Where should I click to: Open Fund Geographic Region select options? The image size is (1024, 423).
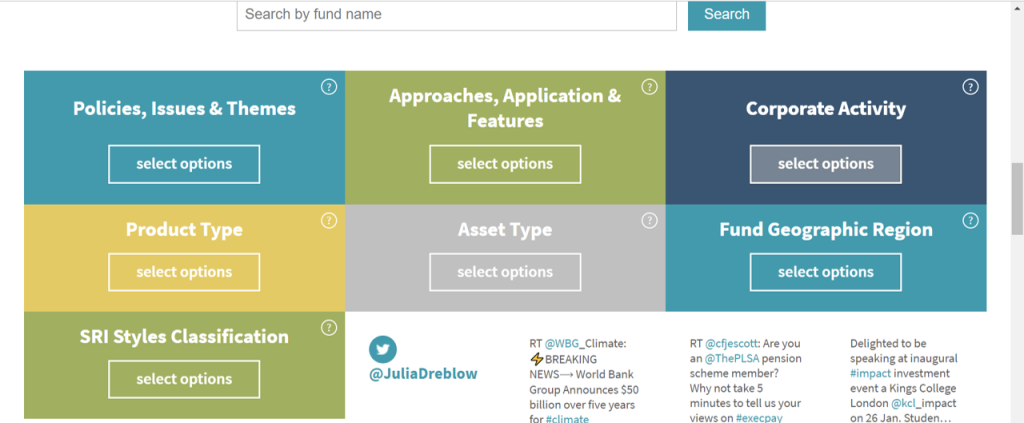(825, 272)
